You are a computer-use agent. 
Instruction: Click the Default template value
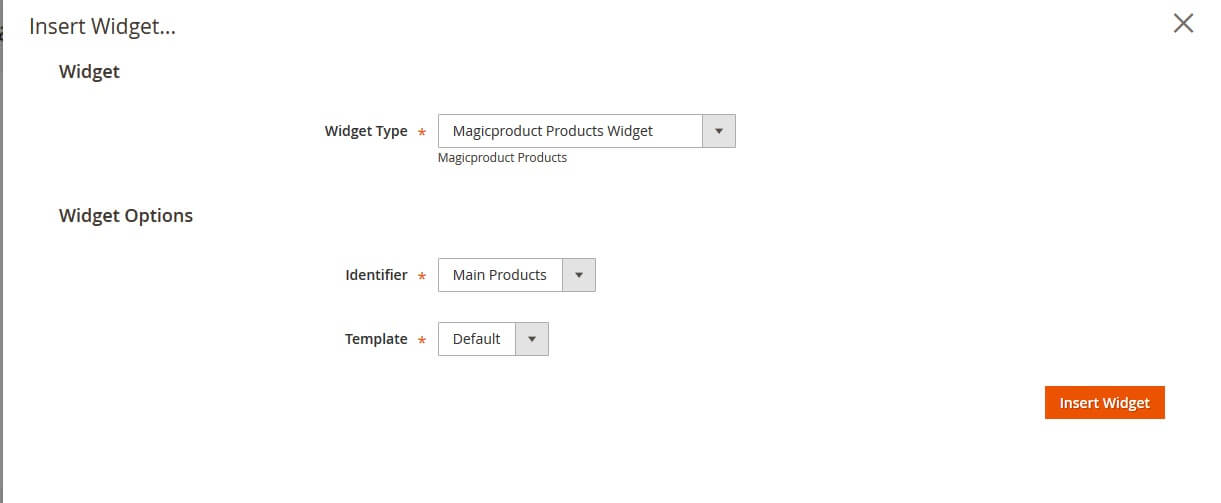click(x=476, y=339)
